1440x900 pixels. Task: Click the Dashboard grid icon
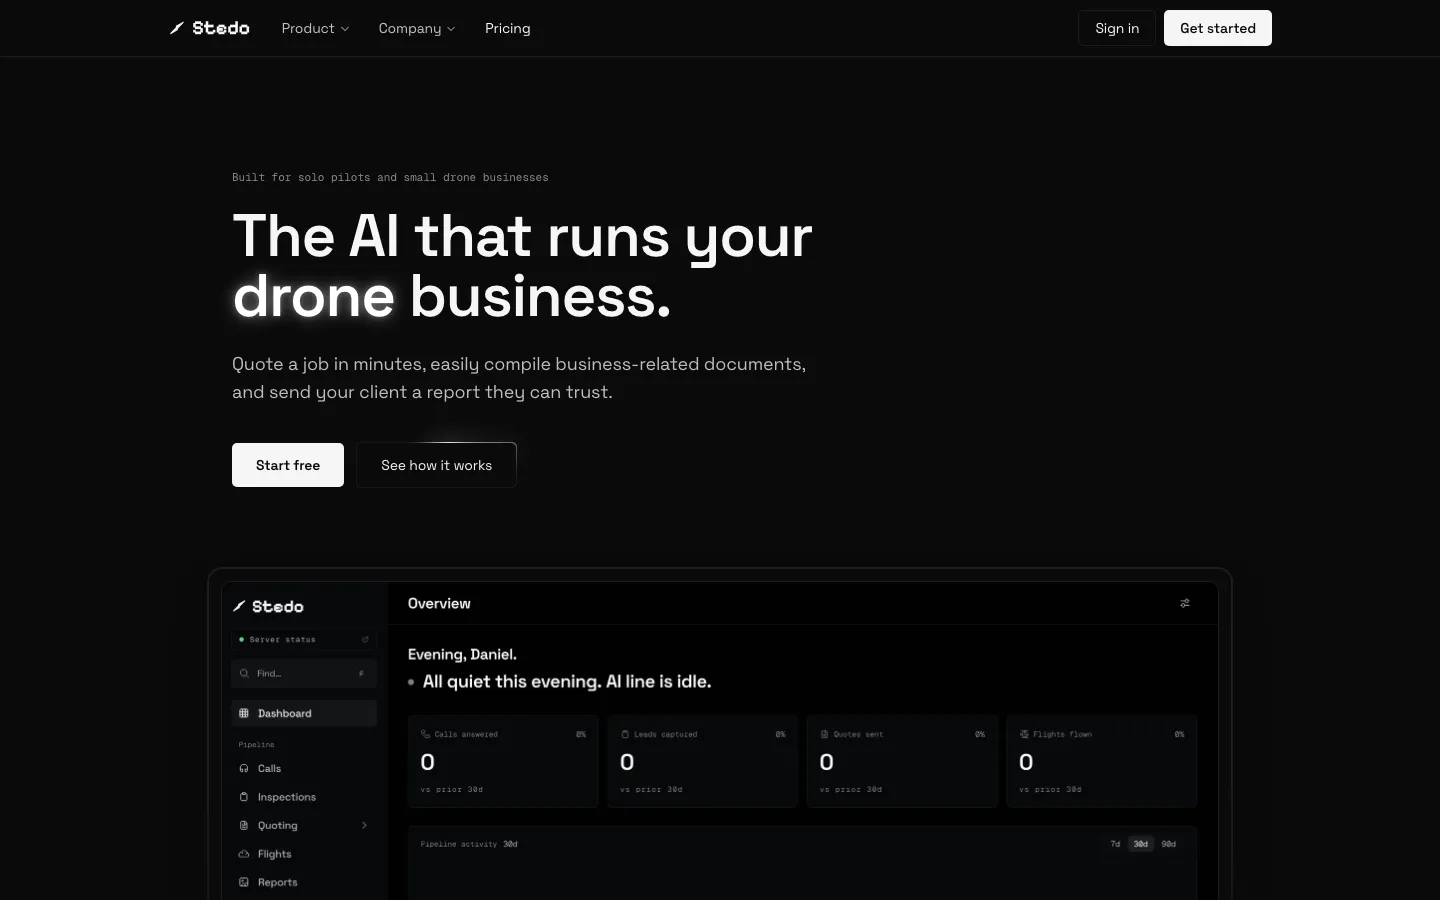pyautogui.click(x=244, y=713)
